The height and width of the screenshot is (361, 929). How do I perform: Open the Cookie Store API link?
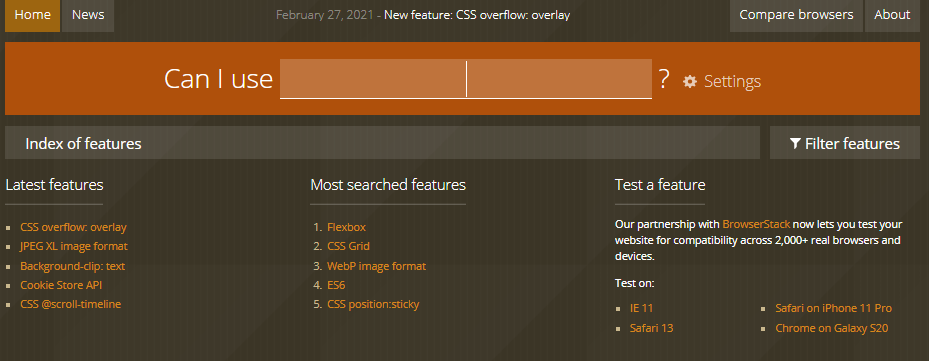(61, 285)
